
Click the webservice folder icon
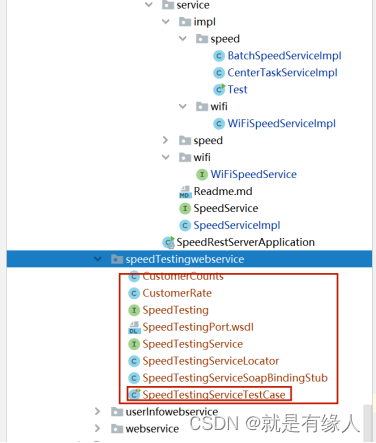click(117, 429)
